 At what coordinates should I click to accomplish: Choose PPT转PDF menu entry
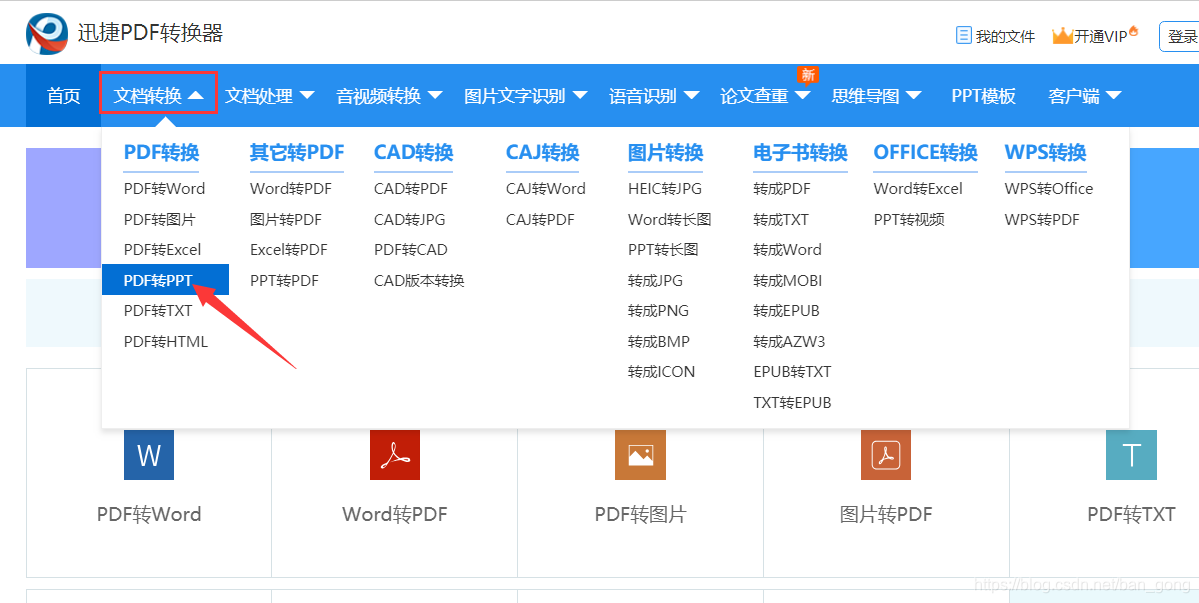pos(284,280)
